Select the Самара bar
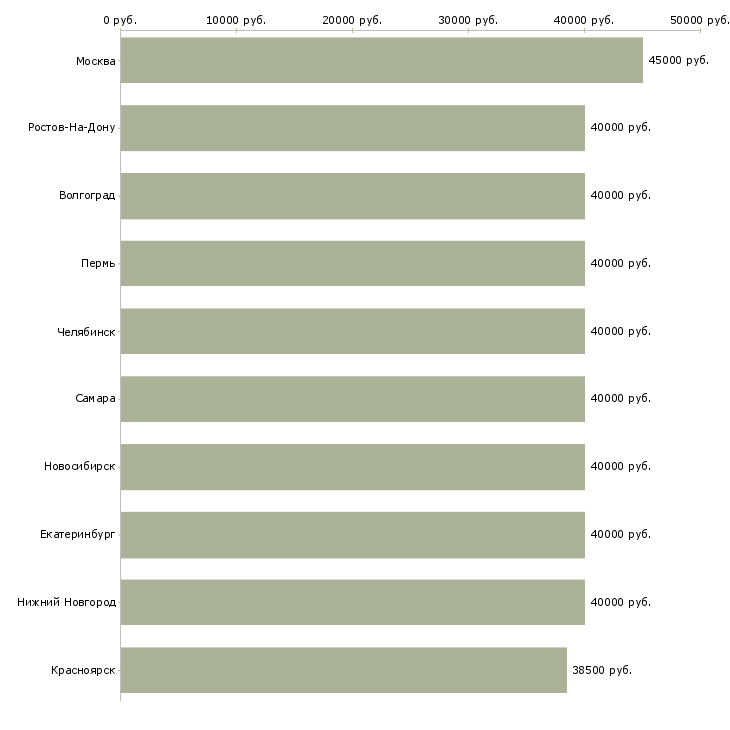The width and height of the screenshot is (730, 730). click(352, 399)
